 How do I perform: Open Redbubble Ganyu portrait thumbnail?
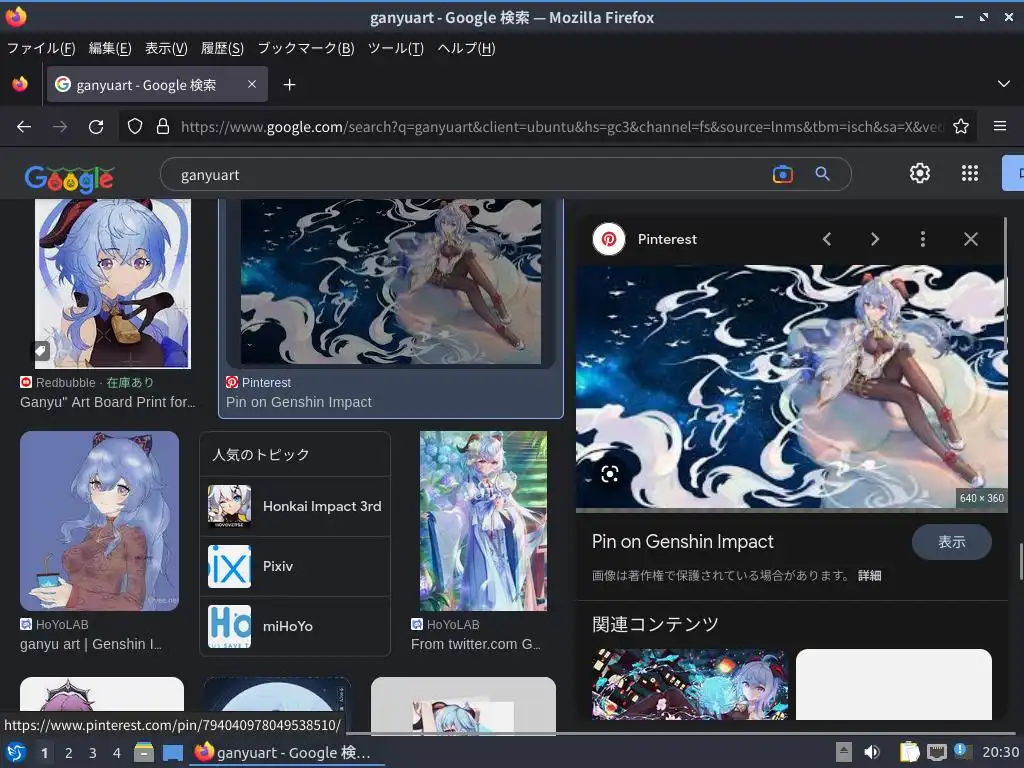pos(113,283)
